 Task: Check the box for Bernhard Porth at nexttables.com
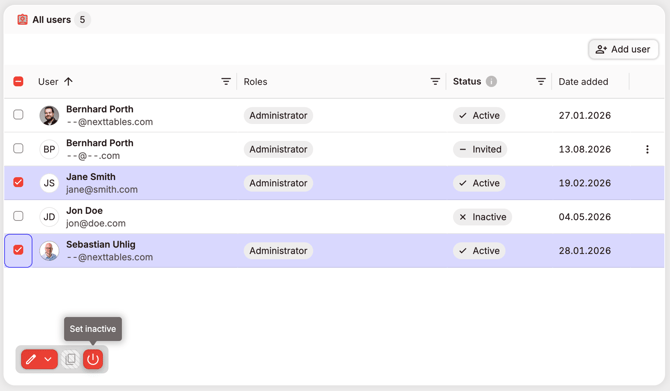coord(18,115)
